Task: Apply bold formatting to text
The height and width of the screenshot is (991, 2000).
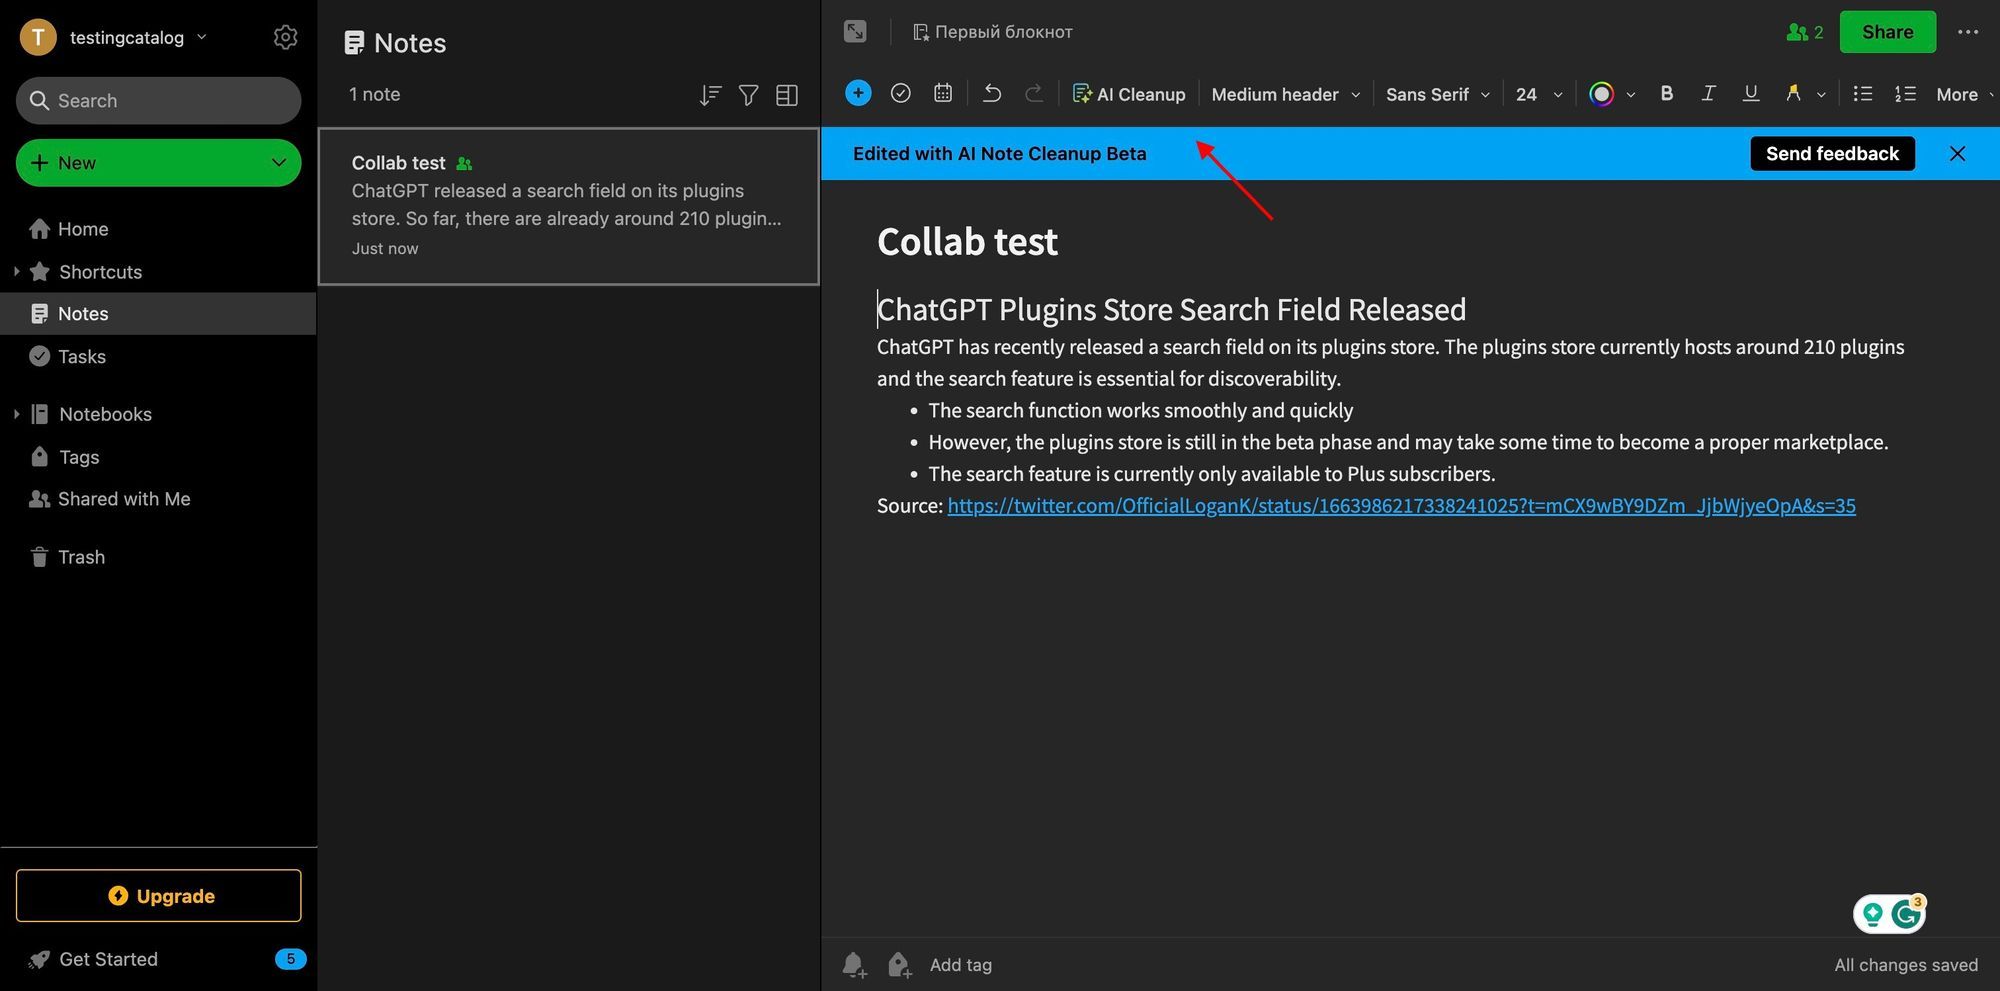Action: (1666, 93)
